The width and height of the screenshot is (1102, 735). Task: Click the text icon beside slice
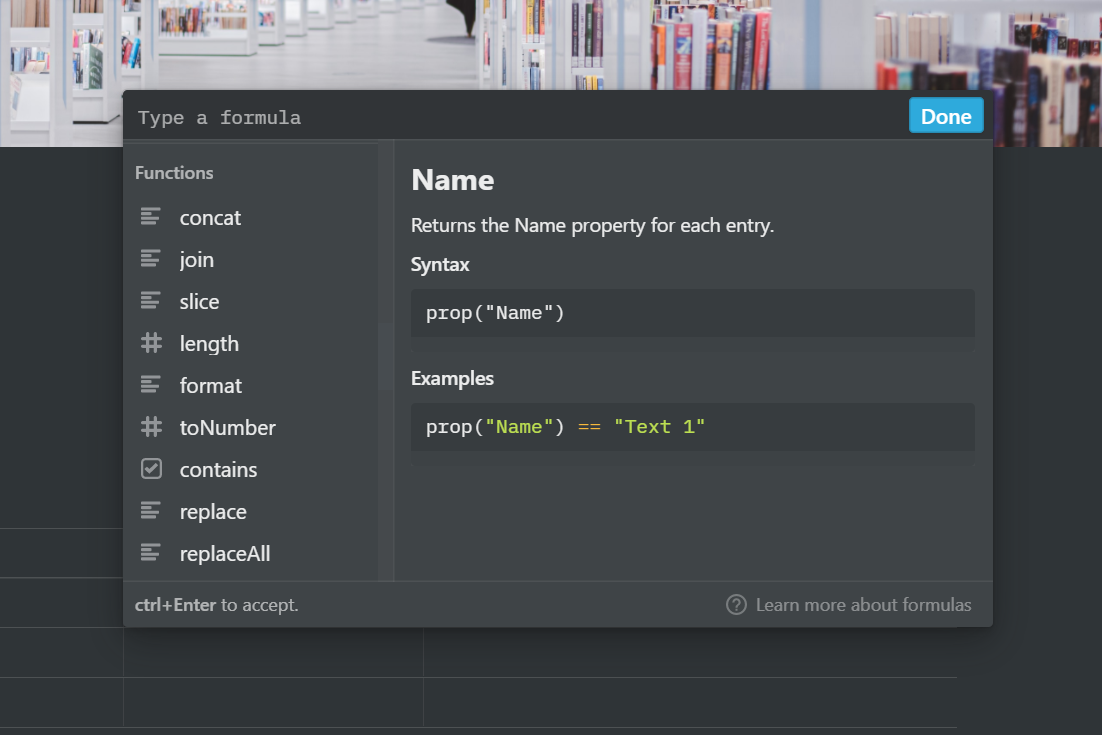(150, 301)
